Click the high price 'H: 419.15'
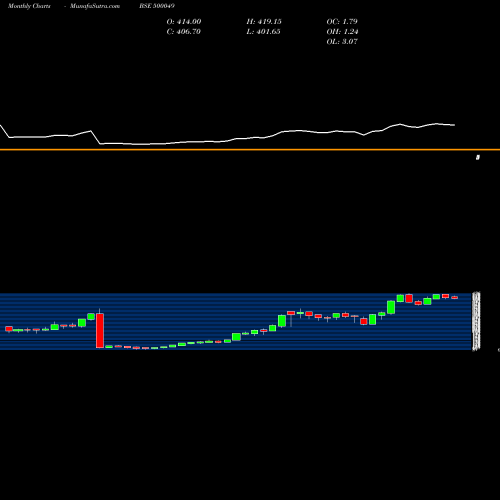The image size is (500, 500). click(264, 22)
